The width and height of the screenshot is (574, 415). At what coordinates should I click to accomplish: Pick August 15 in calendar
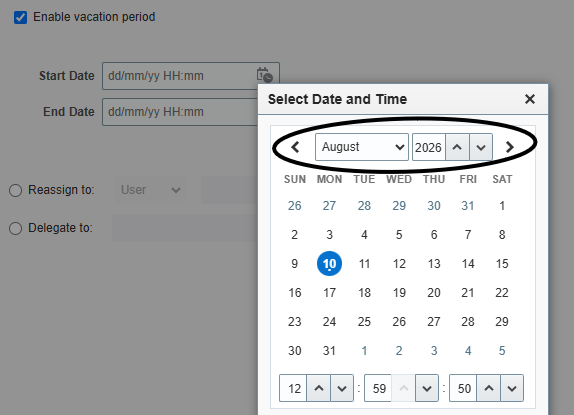(502, 264)
